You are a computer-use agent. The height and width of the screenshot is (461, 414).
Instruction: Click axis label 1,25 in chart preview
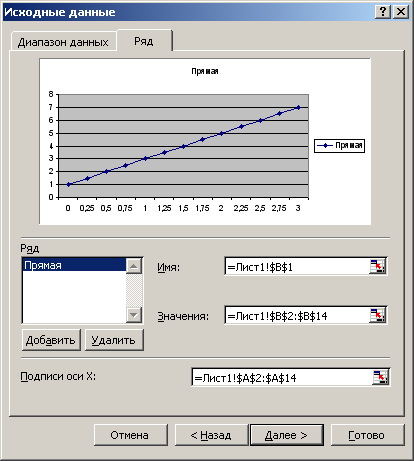point(164,208)
